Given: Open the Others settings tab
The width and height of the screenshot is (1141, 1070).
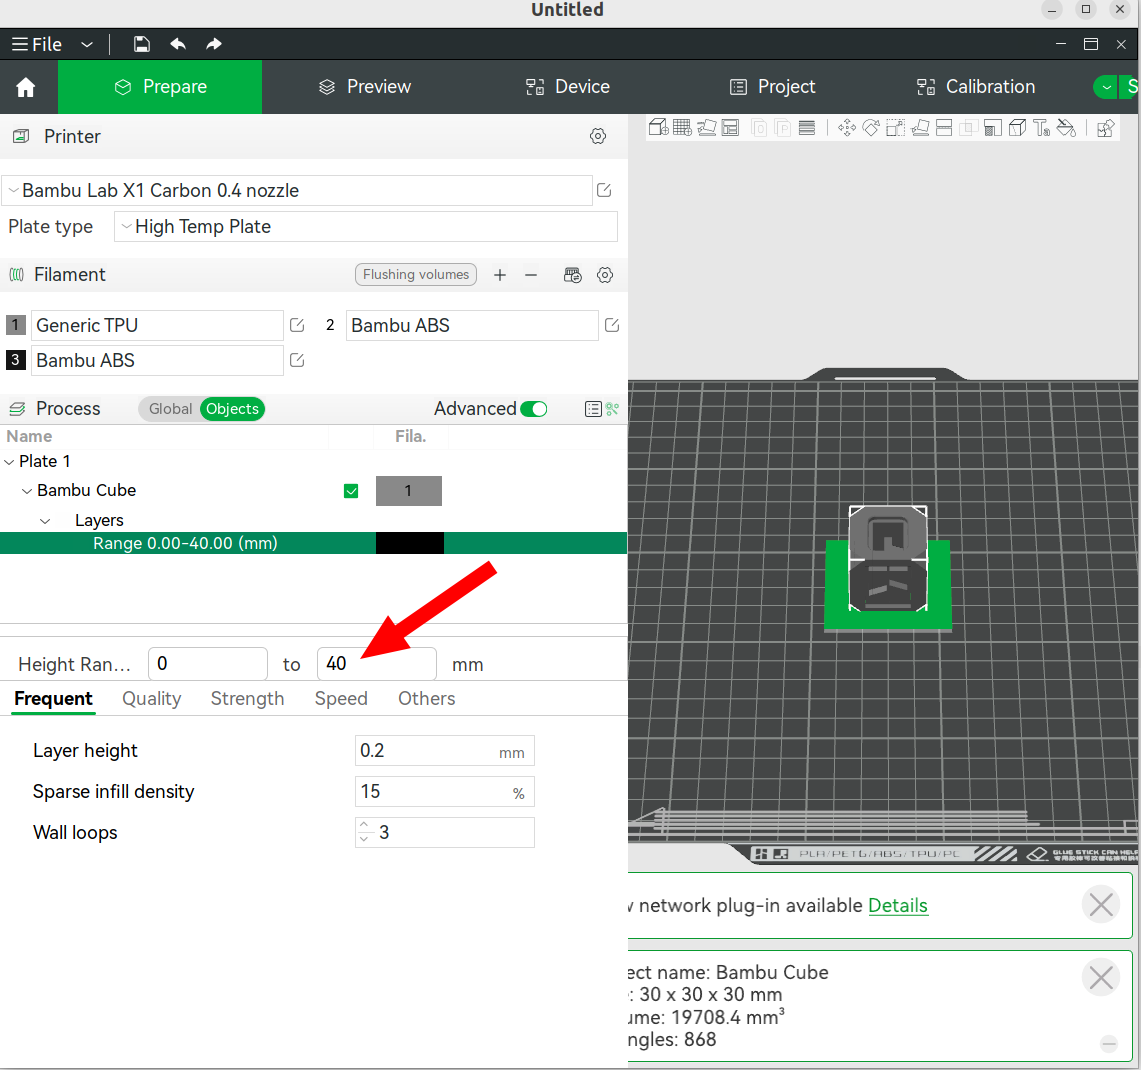Looking at the screenshot, I should (x=426, y=699).
